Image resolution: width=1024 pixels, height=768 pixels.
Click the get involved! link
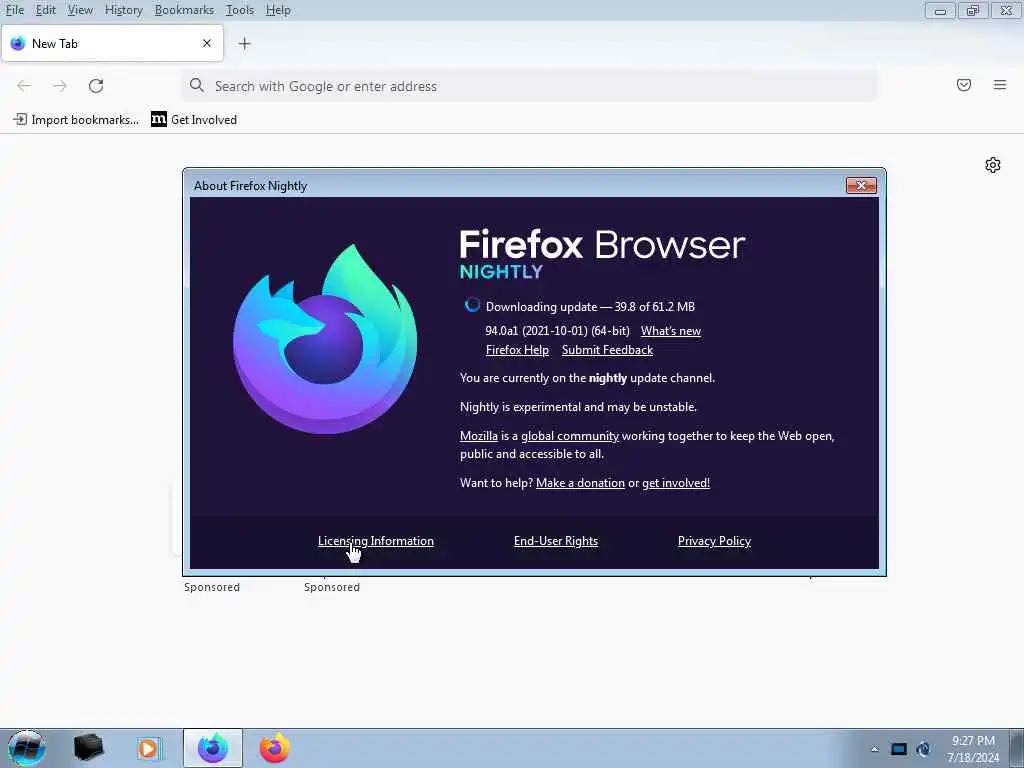676,483
